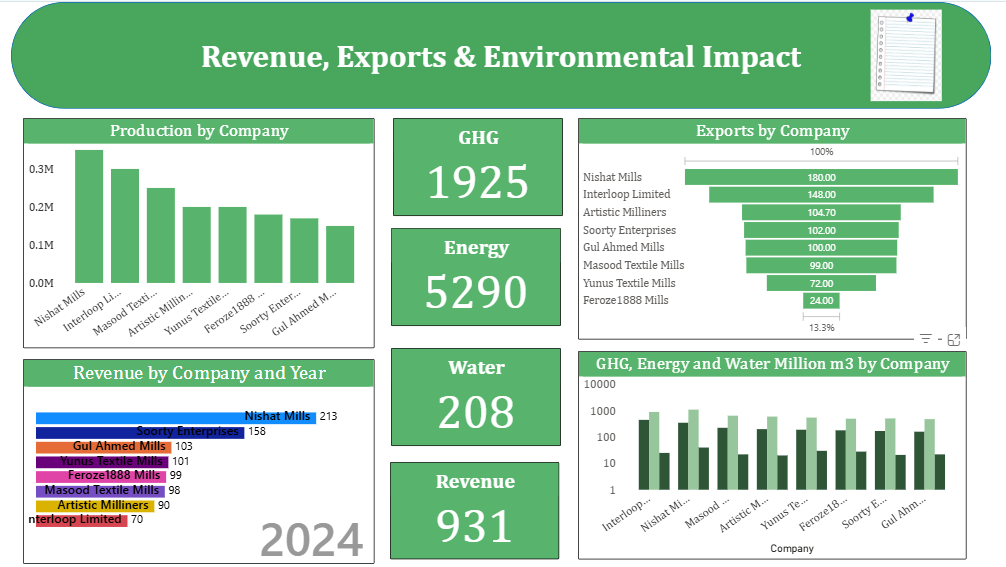Click the Revenue by Company and Year title

click(x=199, y=373)
